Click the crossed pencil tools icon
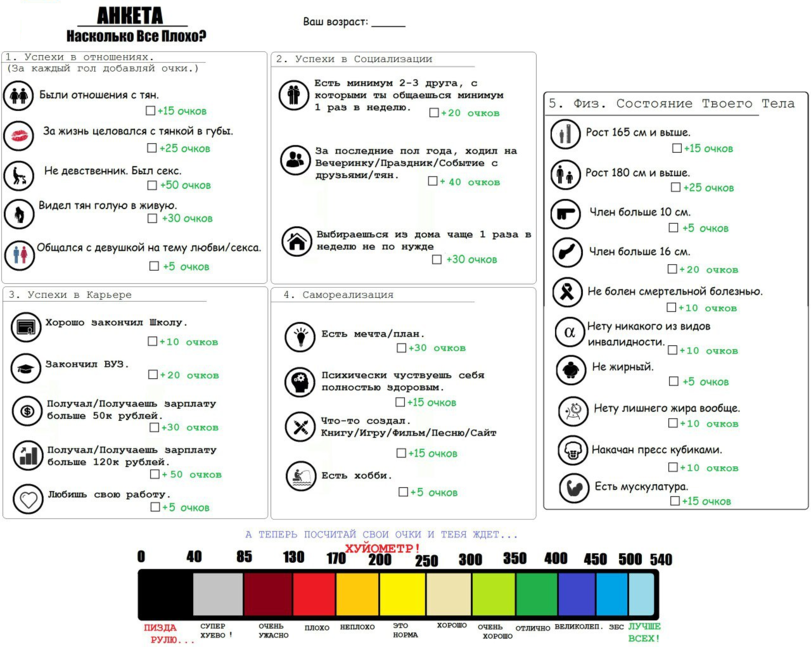The image size is (811, 647). click(x=300, y=427)
